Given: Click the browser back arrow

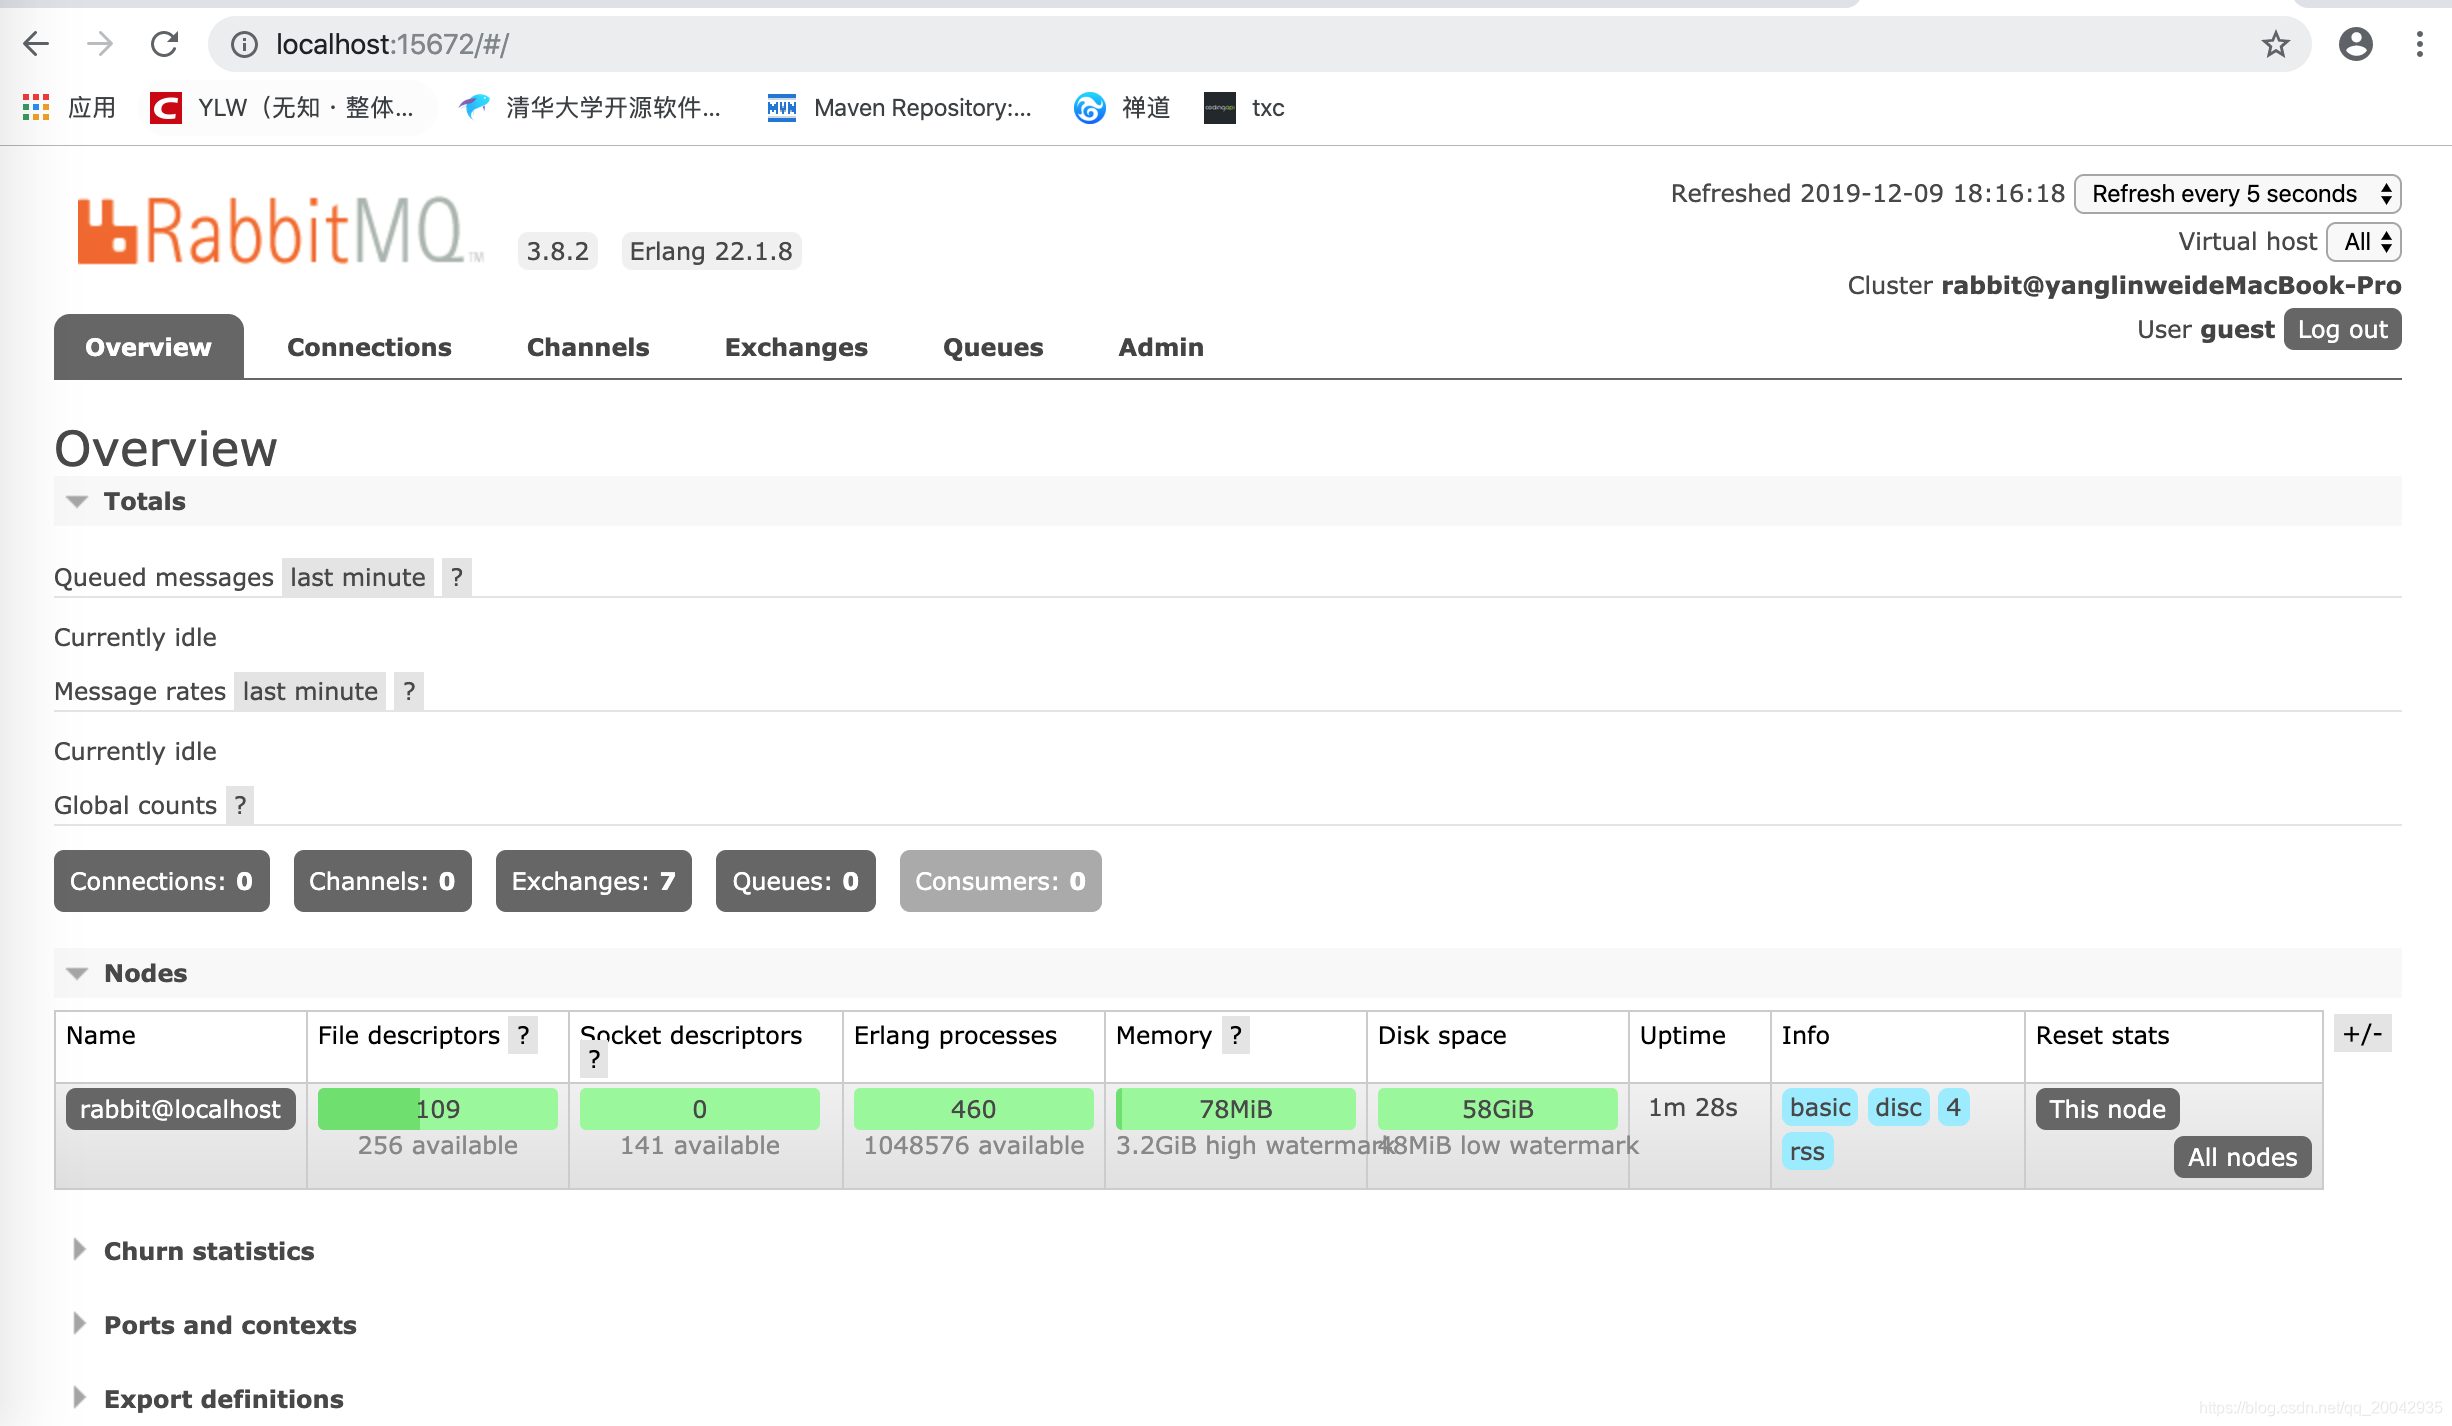Looking at the screenshot, I should (36, 44).
